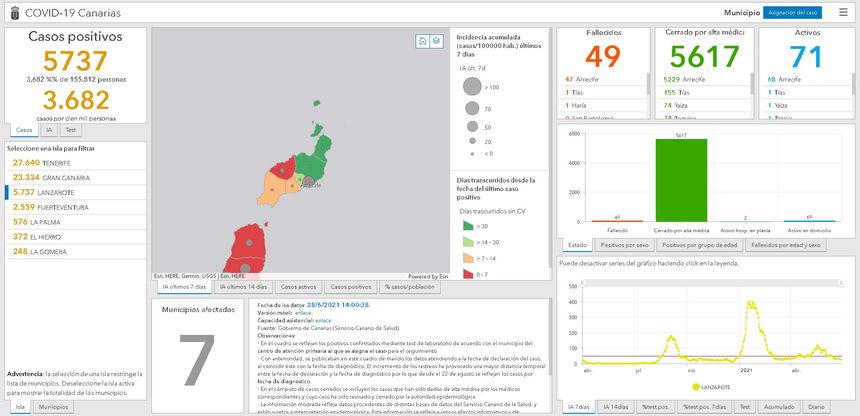
Task: Open the Casos activos map tab
Action: coord(298,287)
